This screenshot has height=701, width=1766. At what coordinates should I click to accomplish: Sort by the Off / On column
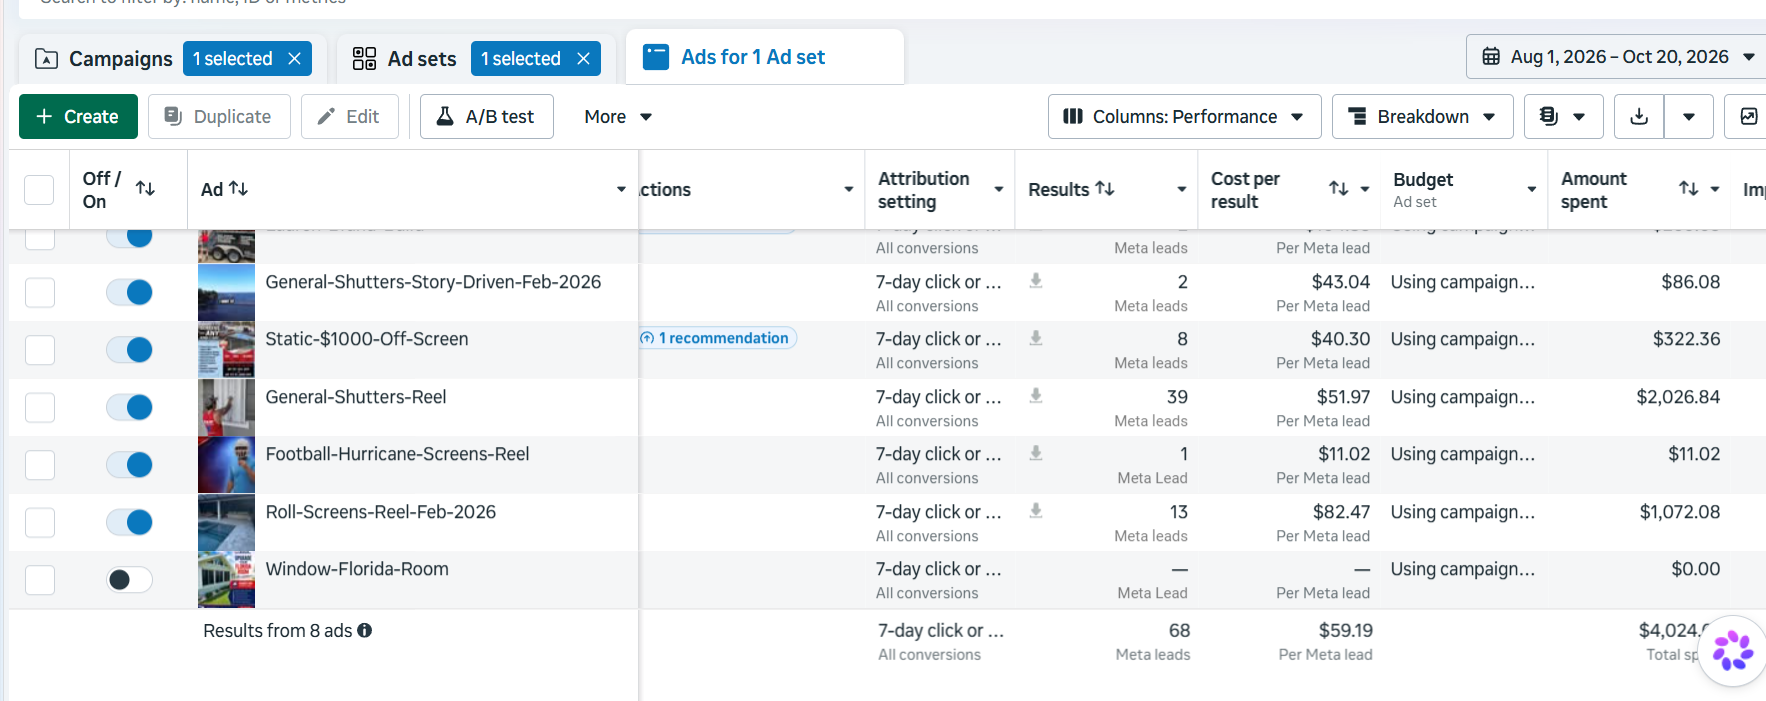tap(145, 188)
